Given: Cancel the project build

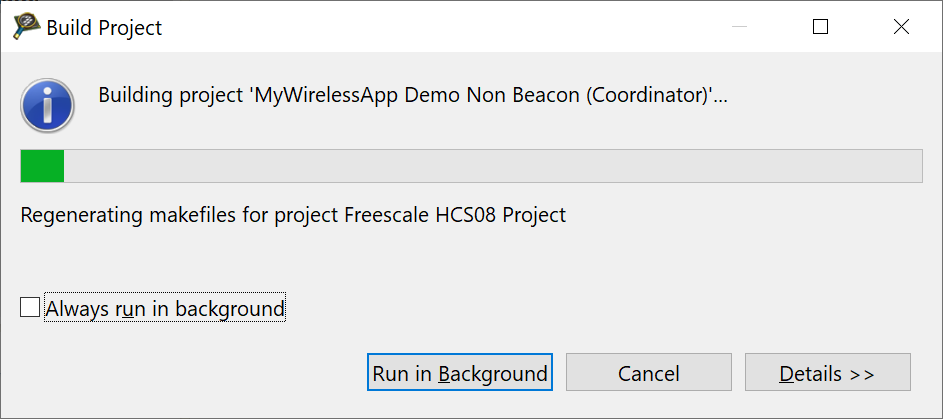Looking at the screenshot, I should (648, 374).
